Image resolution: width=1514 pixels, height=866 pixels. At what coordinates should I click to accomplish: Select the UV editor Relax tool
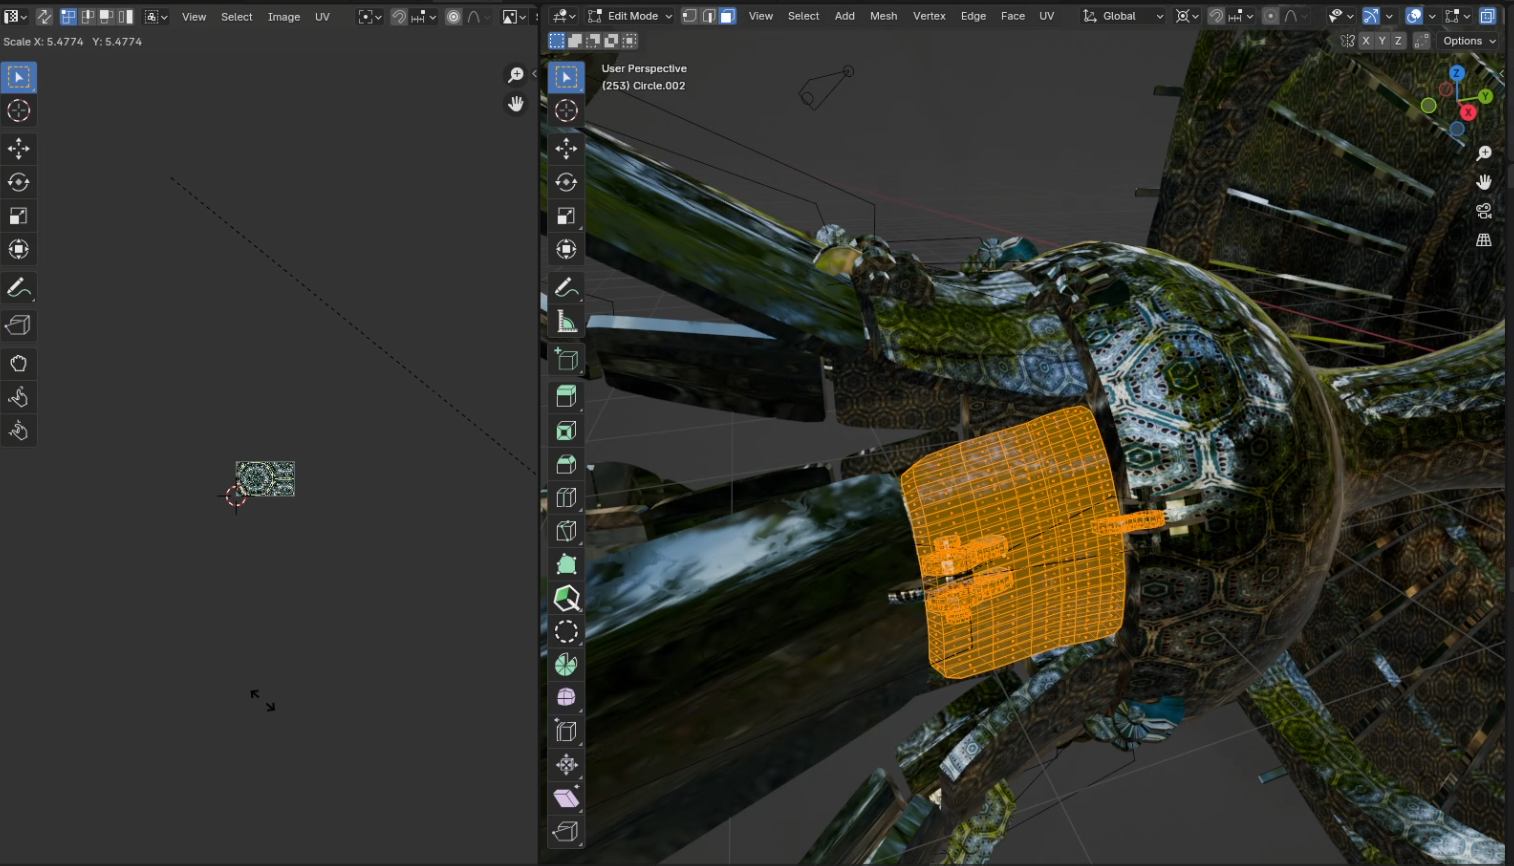tap(19, 397)
